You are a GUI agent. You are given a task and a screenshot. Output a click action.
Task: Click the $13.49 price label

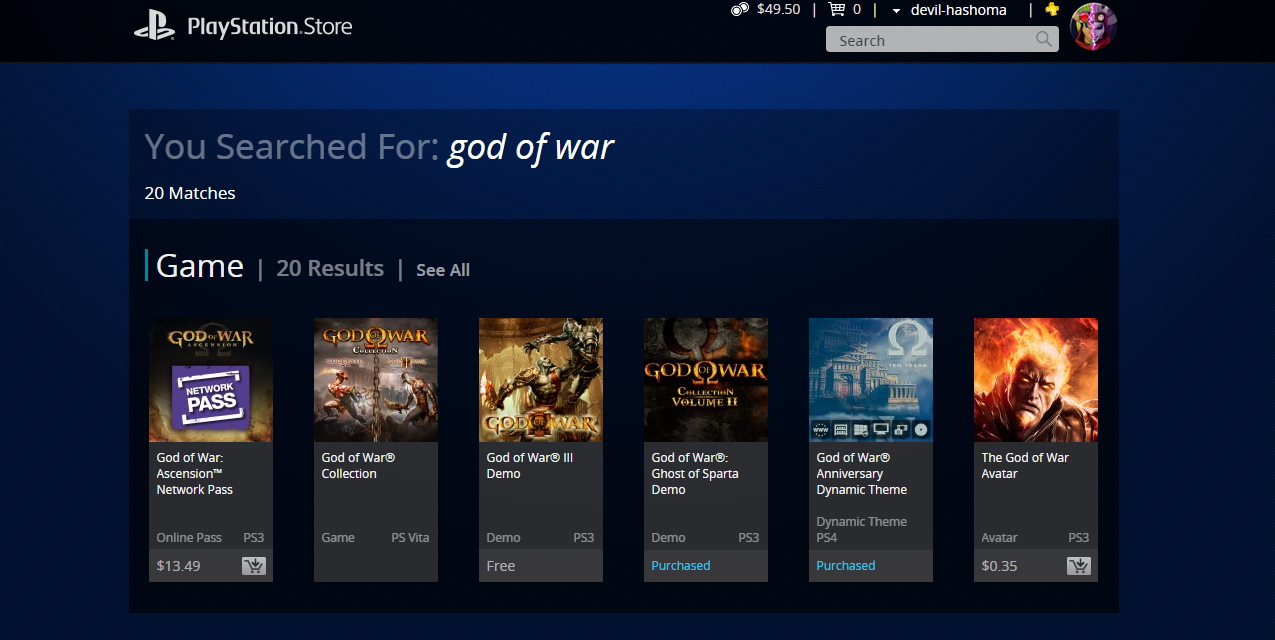click(x=179, y=566)
